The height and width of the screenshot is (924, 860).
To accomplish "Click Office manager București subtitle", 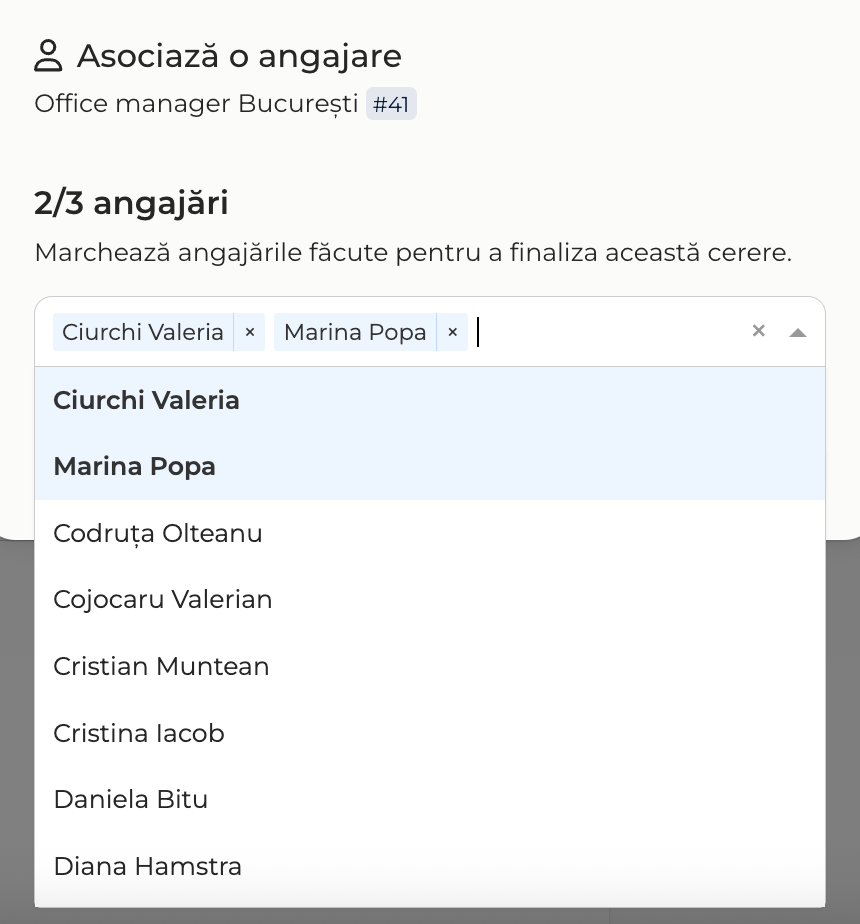I will (196, 104).
